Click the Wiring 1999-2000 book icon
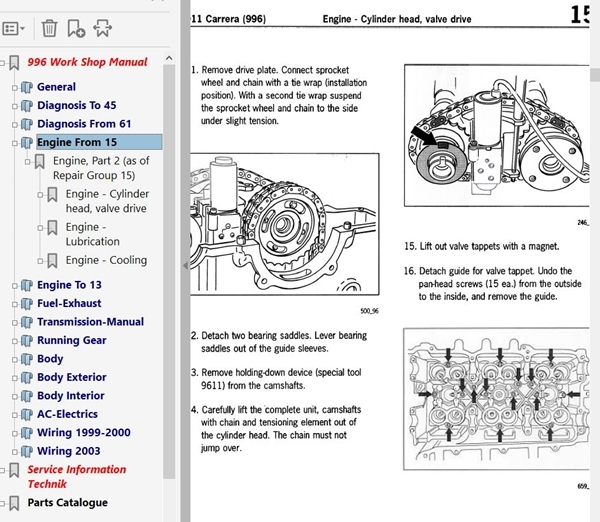Viewport: 600px width, 522px height. coord(26,433)
